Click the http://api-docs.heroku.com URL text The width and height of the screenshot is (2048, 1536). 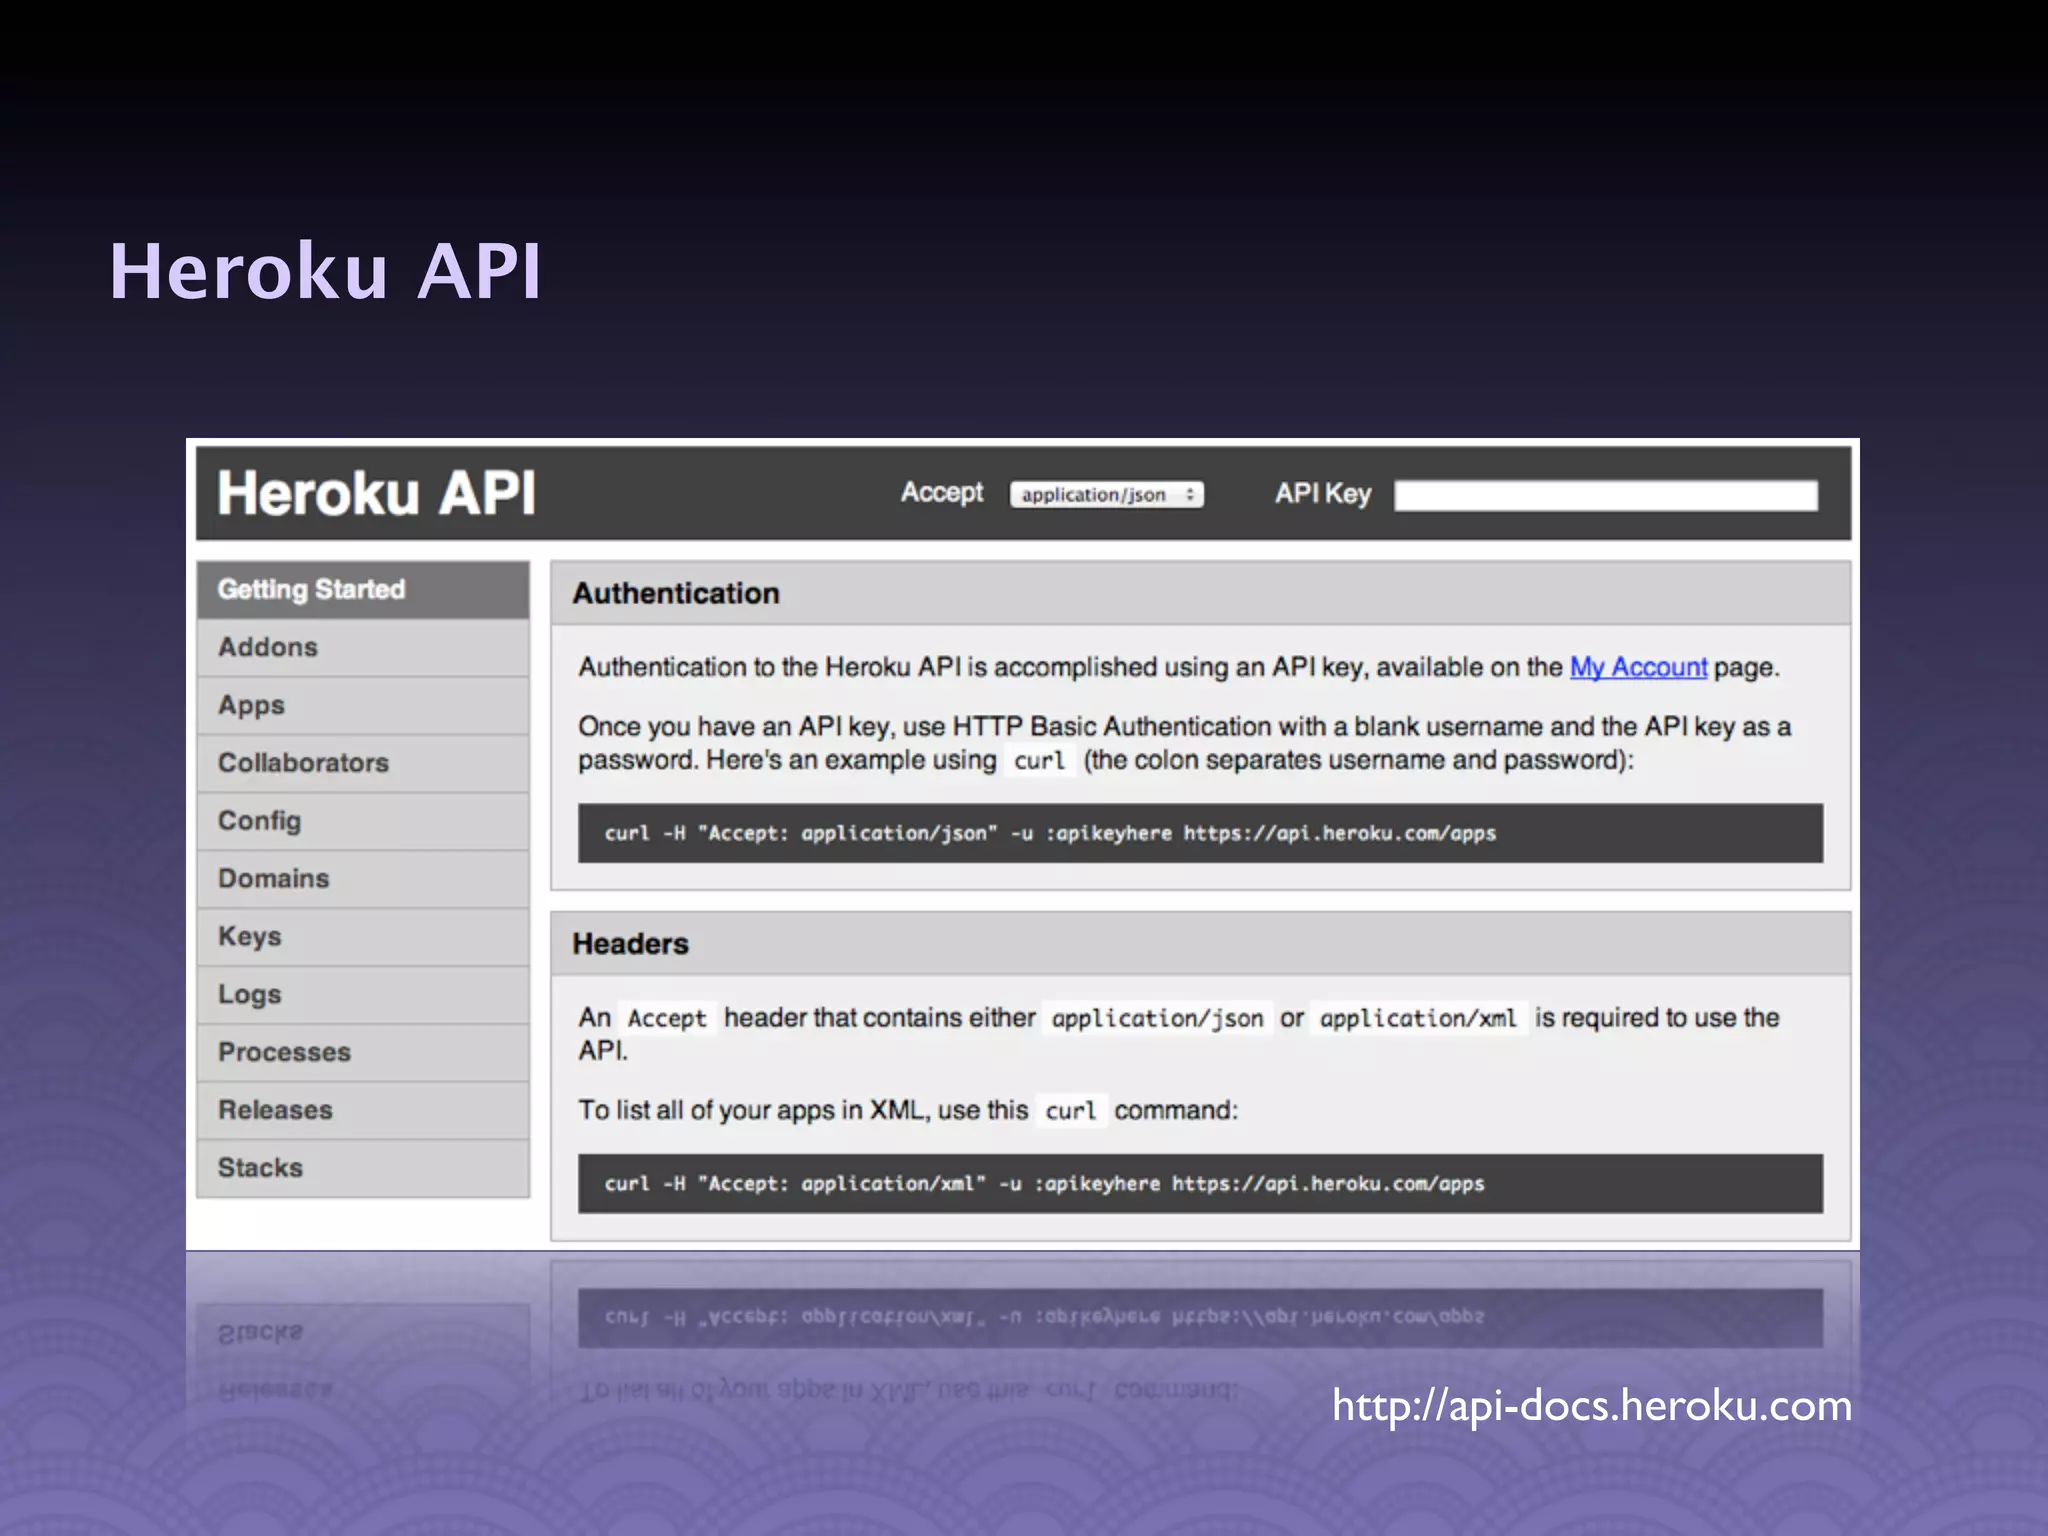pos(1592,1406)
